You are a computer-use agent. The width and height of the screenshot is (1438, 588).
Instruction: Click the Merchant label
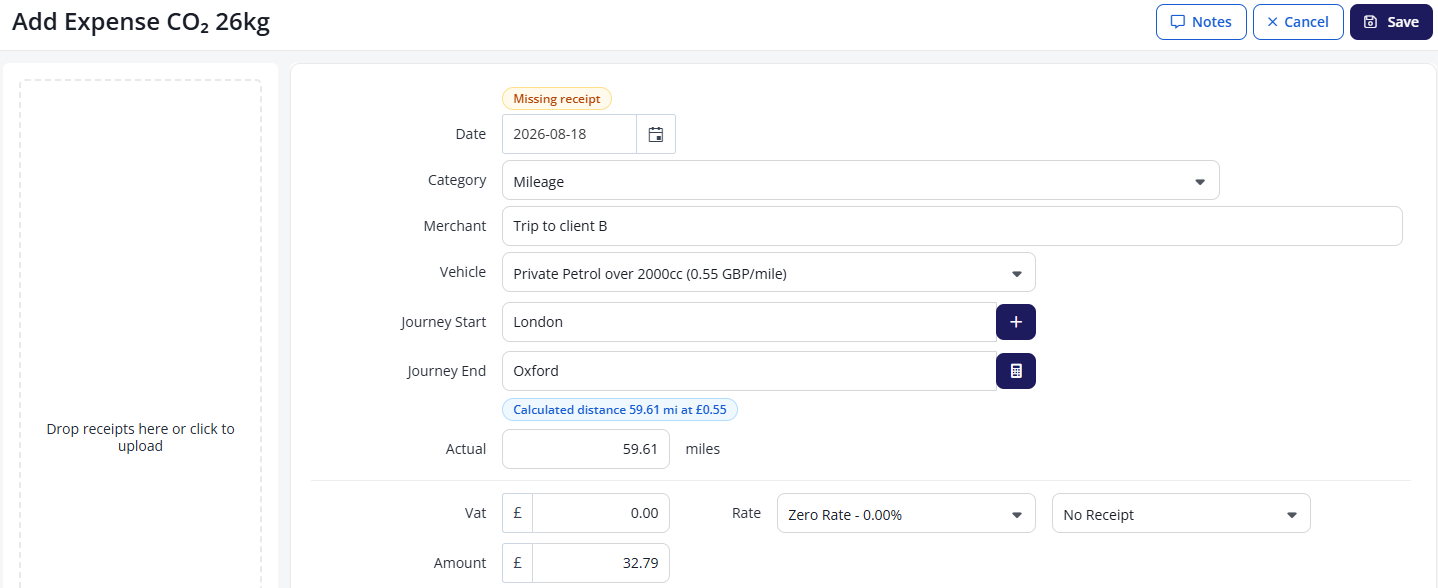(455, 226)
